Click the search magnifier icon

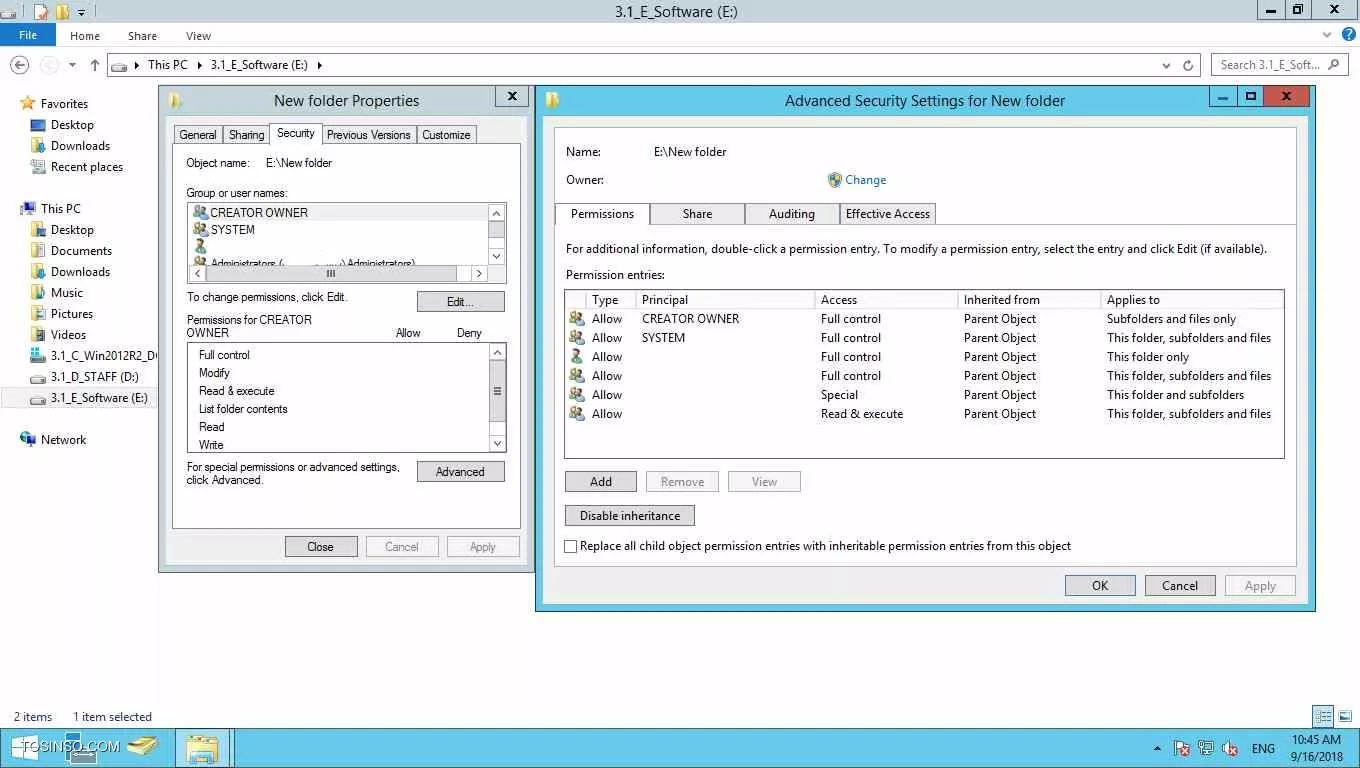point(1333,65)
